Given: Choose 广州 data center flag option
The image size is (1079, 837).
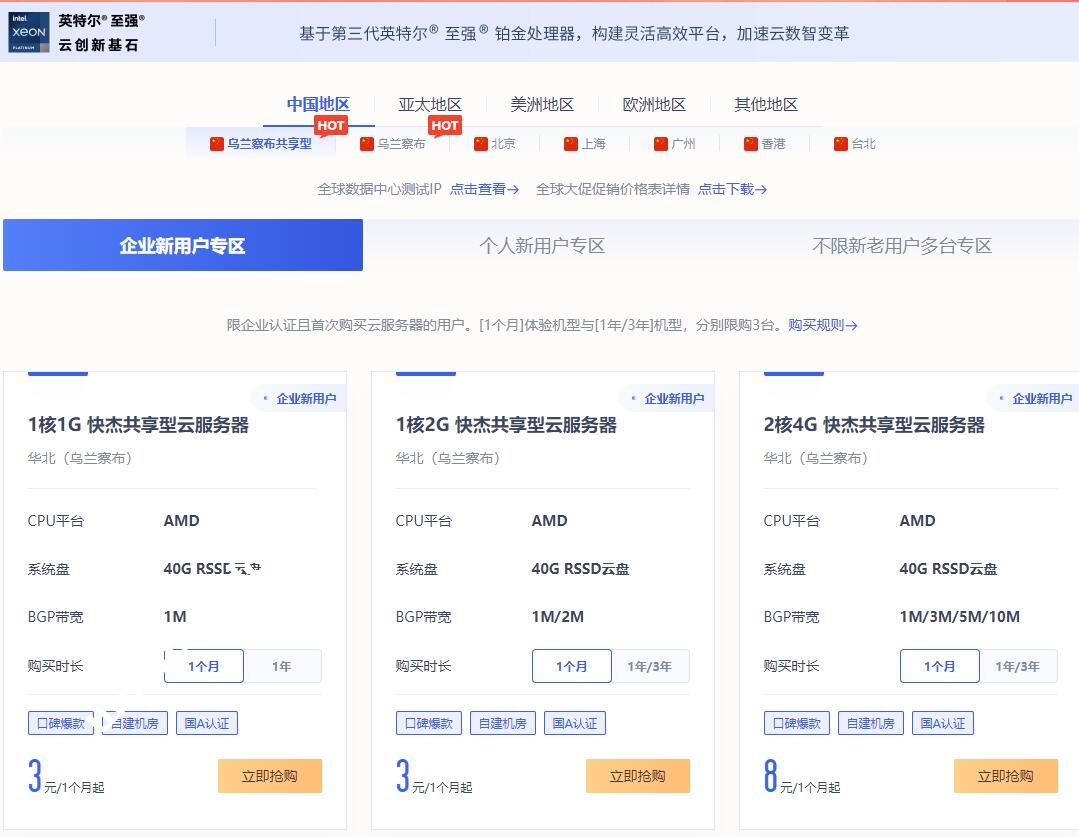Looking at the screenshot, I should point(675,144).
